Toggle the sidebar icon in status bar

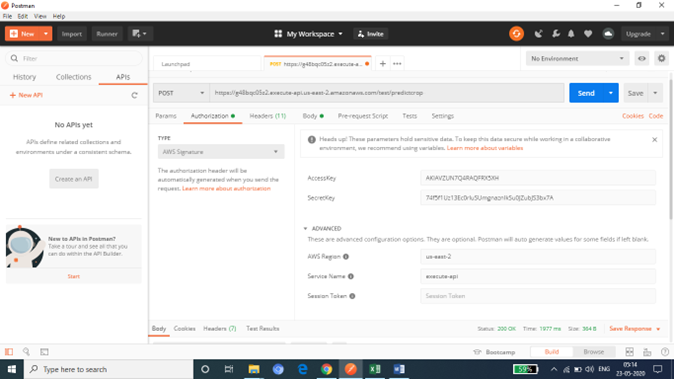pos(9,351)
